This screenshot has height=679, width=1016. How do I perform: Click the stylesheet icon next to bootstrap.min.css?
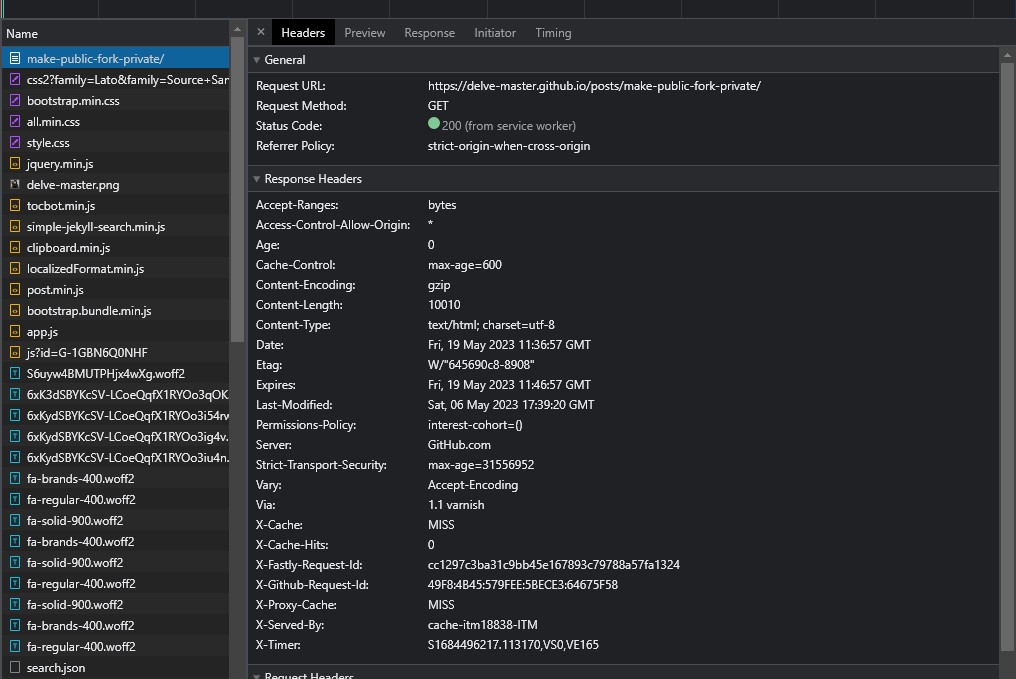(x=15, y=100)
